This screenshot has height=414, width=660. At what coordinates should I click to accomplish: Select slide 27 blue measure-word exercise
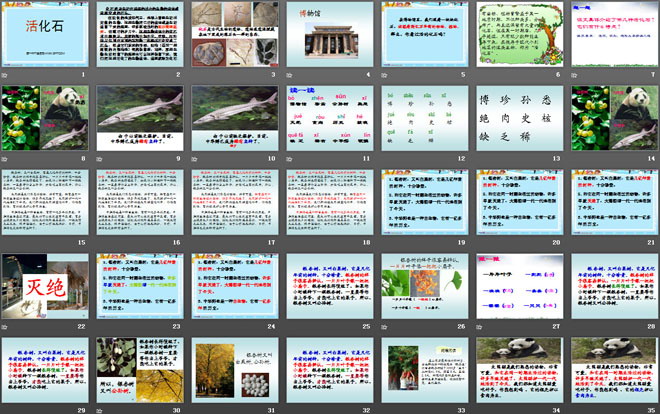tap(520, 286)
